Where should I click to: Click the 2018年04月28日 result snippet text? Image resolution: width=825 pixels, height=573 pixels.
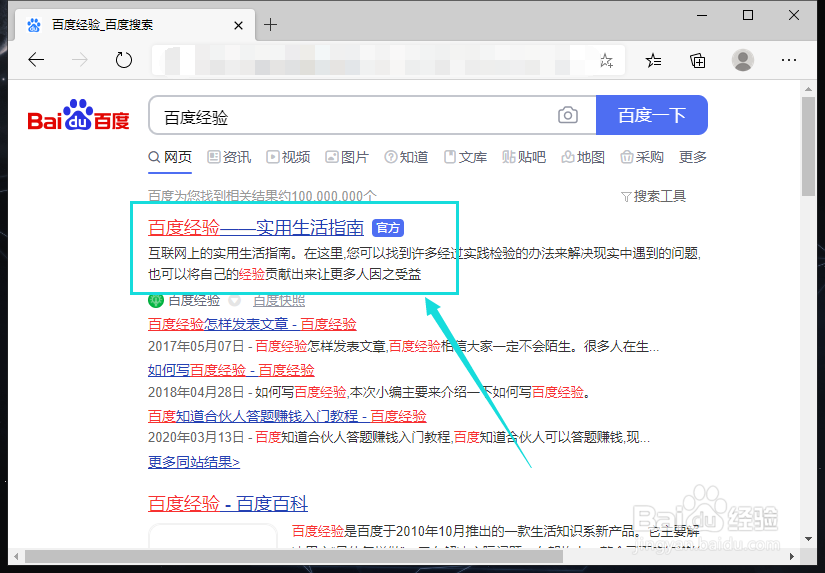pyautogui.click(x=369, y=393)
